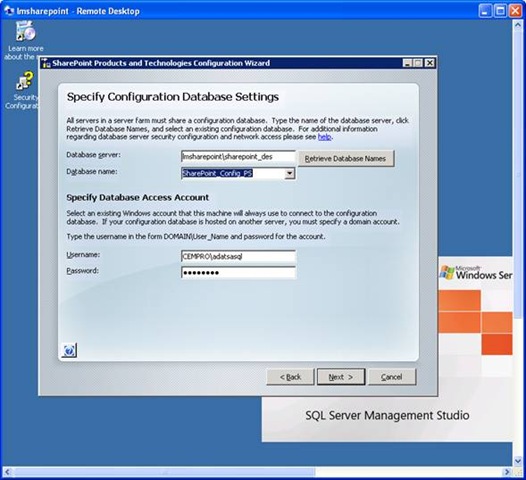Cancel the configuration wizard

(x=392, y=377)
